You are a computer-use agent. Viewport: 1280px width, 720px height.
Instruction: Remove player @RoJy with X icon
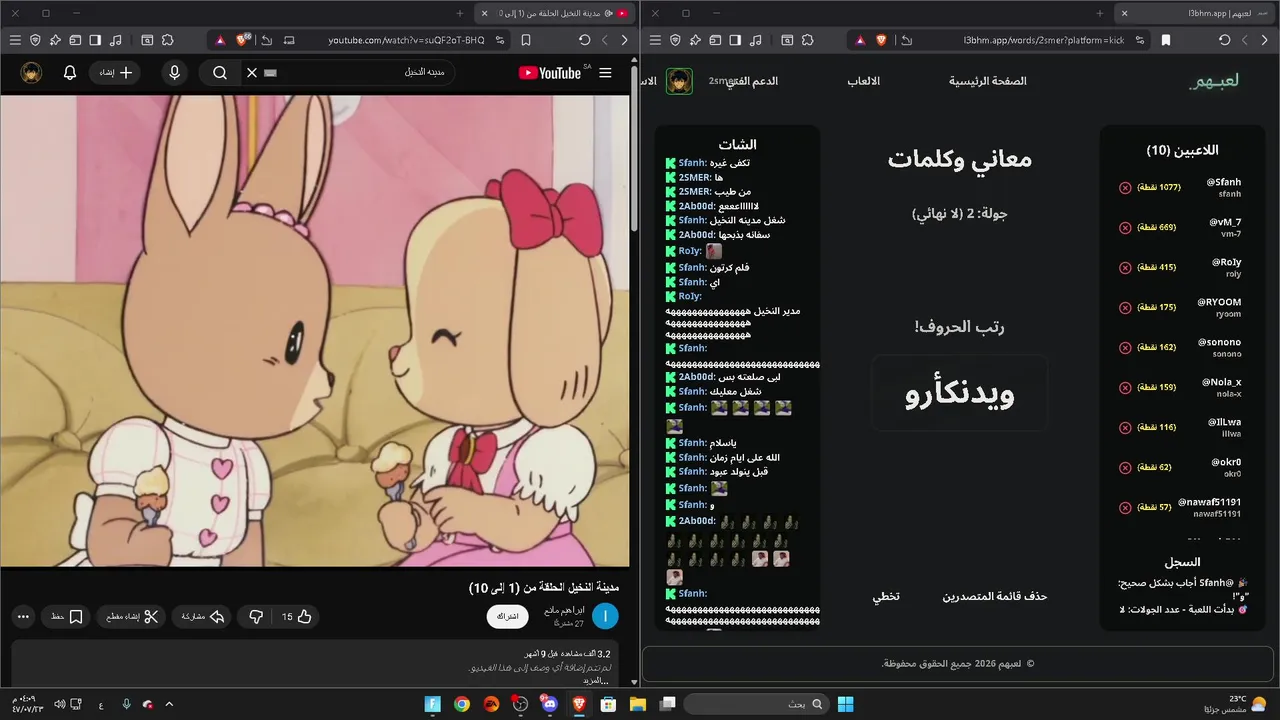pyautogui.click(x=1125, y=267)
